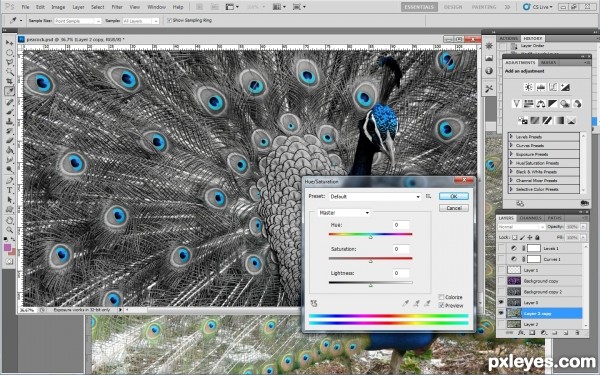Select the Hand tool

pos(10,220)
